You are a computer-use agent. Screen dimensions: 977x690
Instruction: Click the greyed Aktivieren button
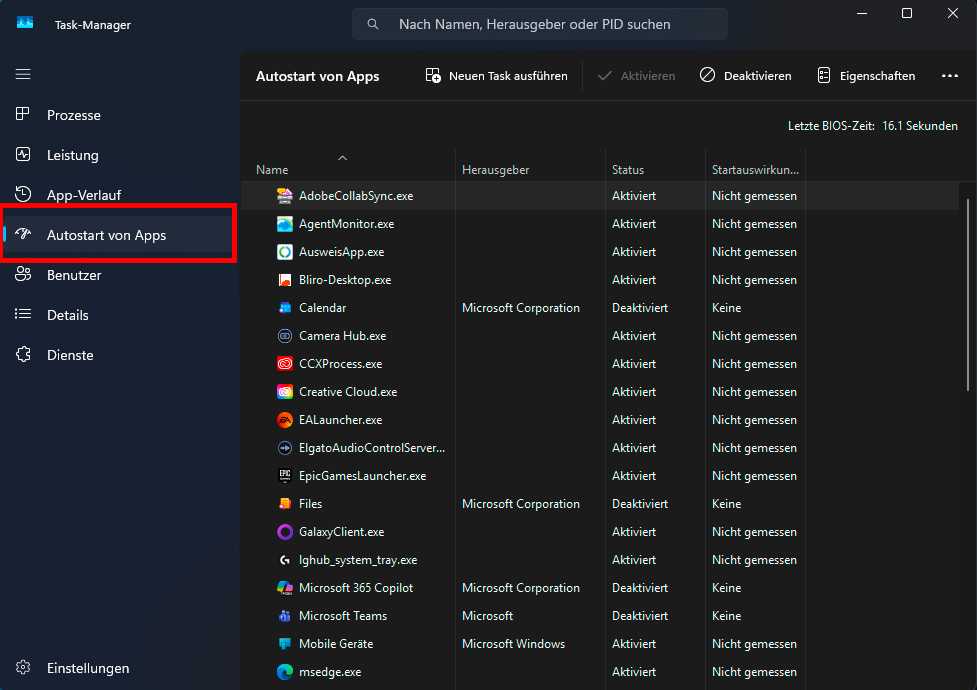click(636, 76)
